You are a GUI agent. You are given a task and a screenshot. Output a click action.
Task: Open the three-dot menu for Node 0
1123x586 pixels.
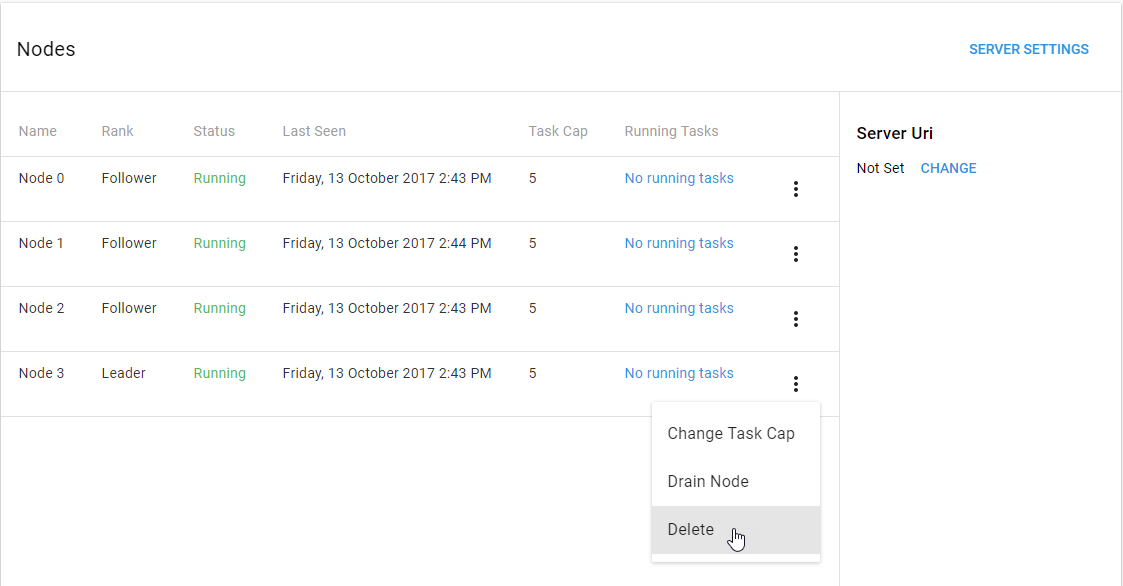point(796,189)
